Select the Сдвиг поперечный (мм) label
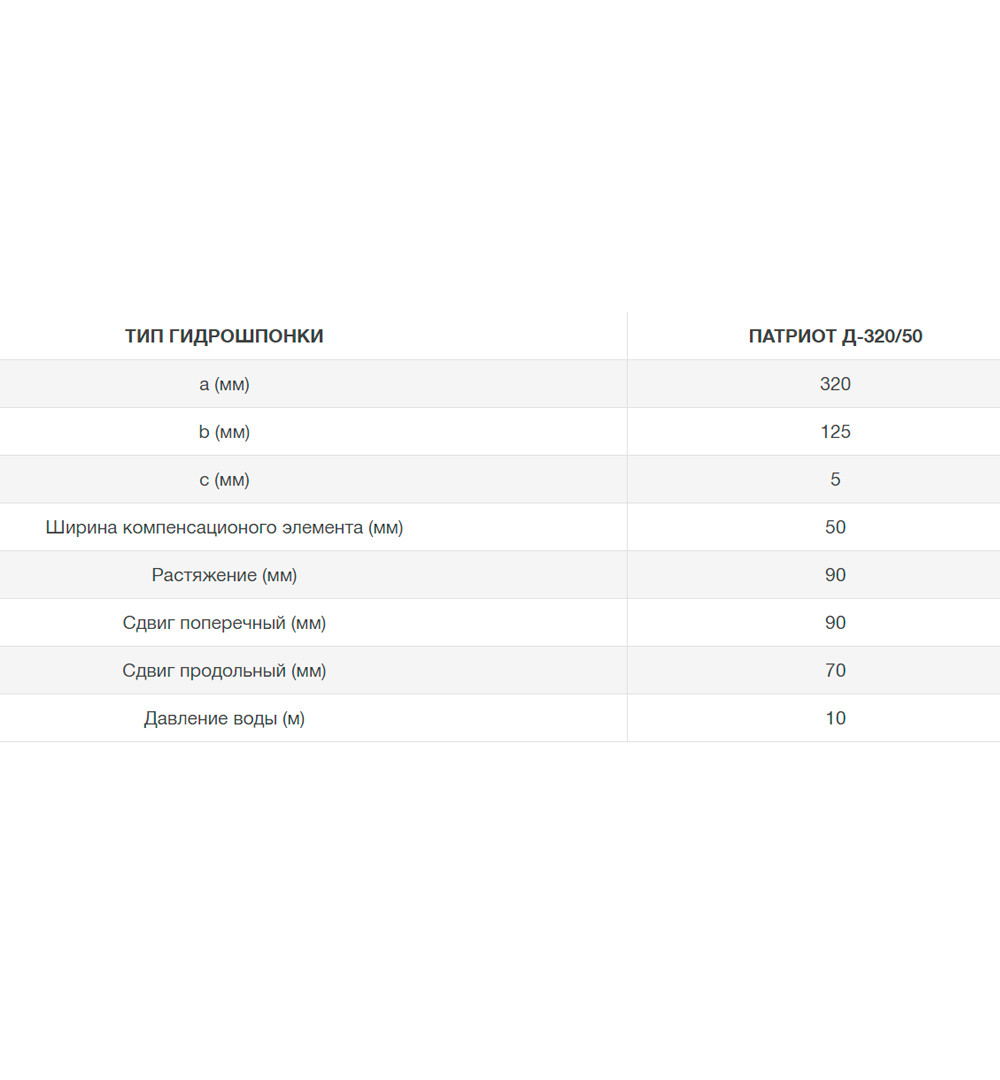The image size is (1000, 1080). click(x=225, y=623)
